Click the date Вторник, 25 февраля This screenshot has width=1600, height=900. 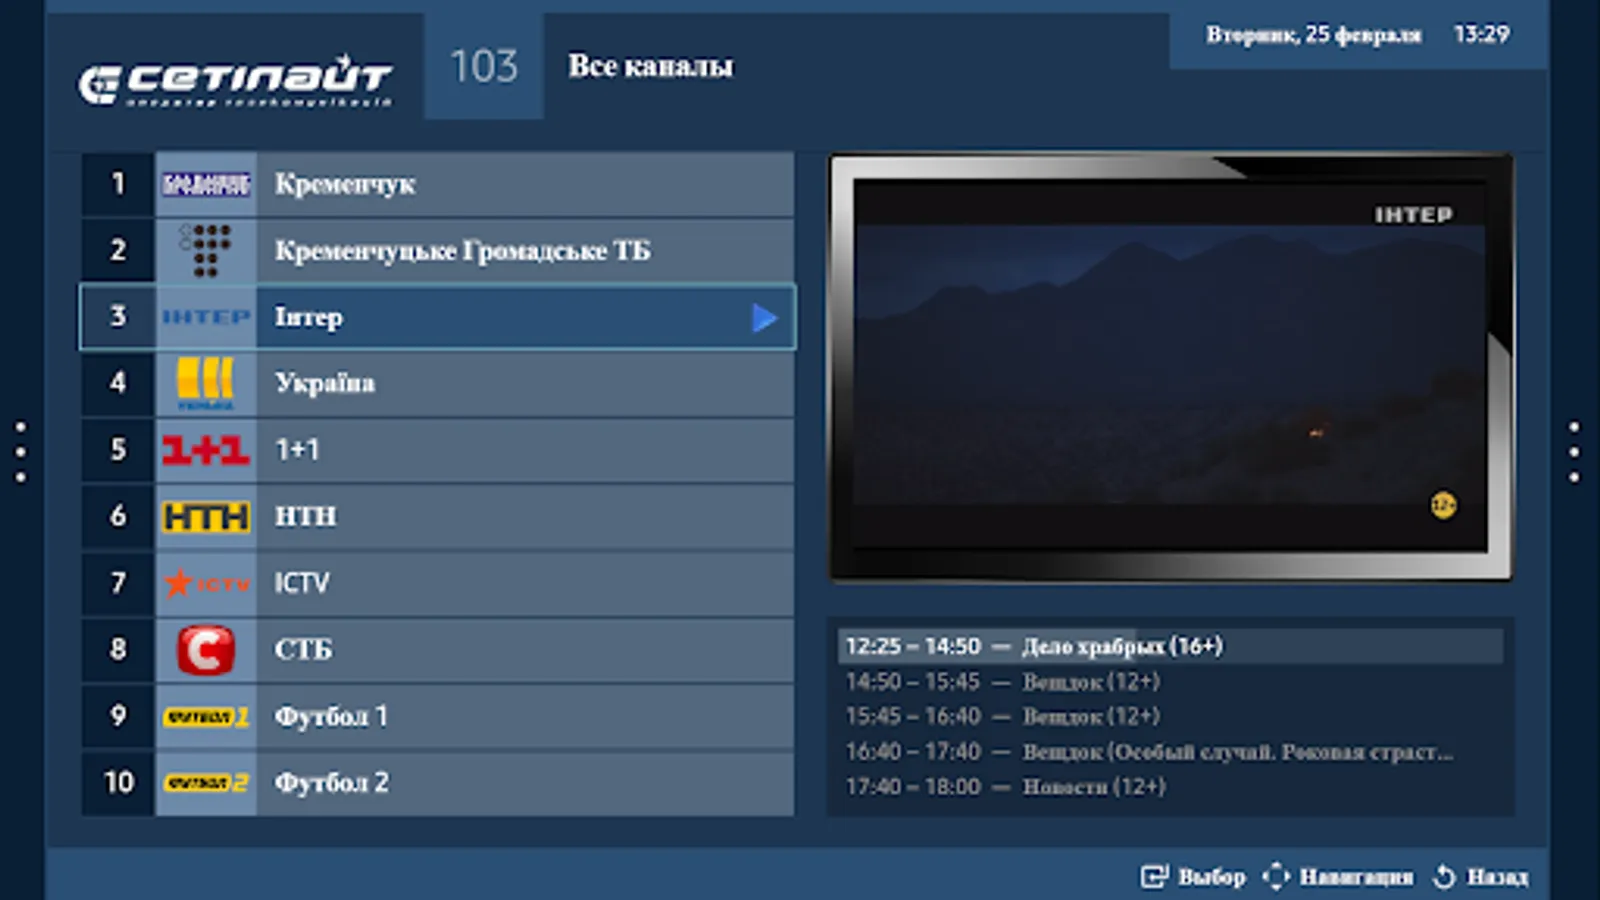[x=1313, y=35]
